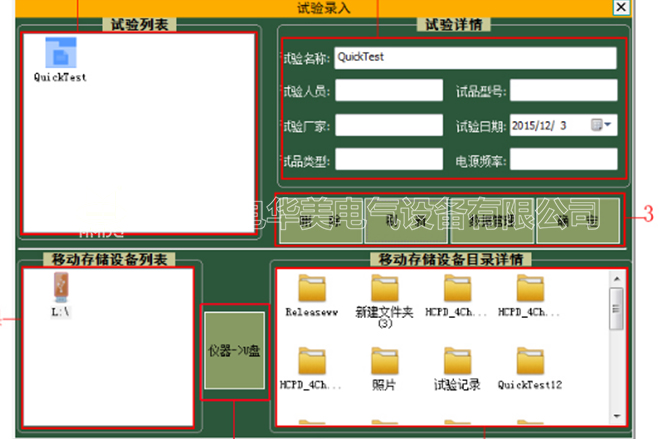Open the first HCPD_4Ch... folder in top row
662x439 pixels.
coord(457,288)
